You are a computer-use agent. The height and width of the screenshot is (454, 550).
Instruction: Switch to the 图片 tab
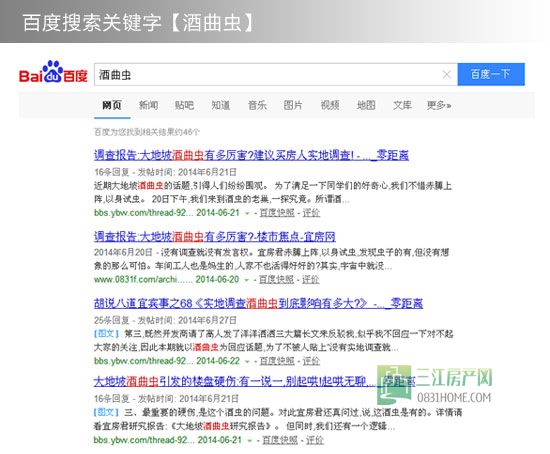tap(293, 105)
